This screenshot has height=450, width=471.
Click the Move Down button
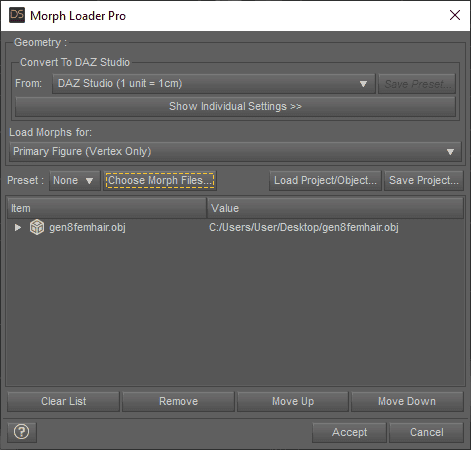point(407,401)
